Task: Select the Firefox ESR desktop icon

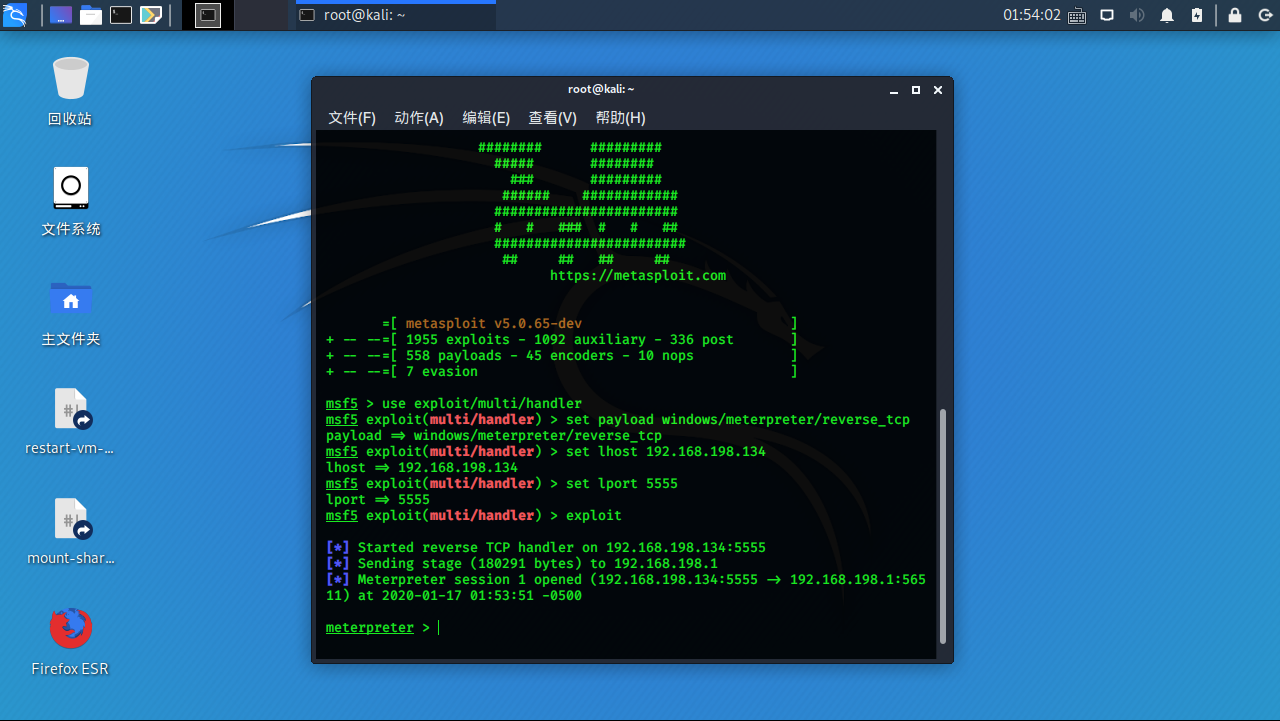Action: point(70,641)
